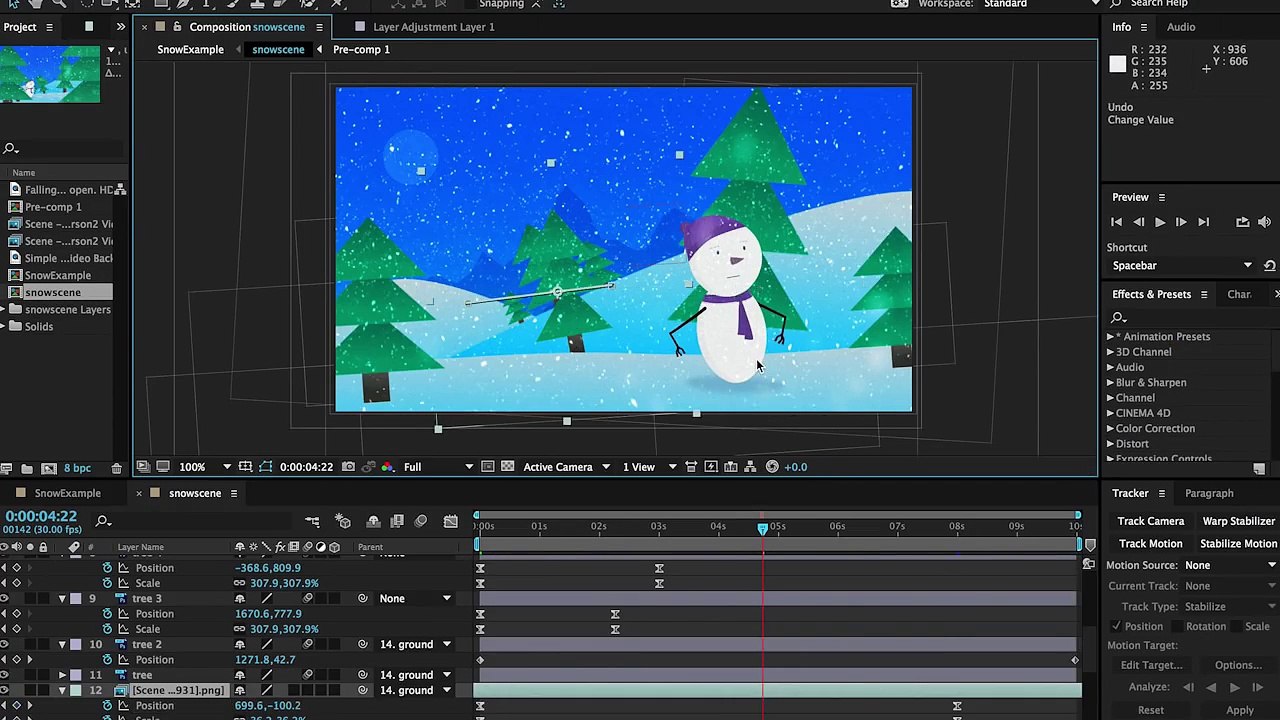Toggle Draft 3D in the timeline
Viewport: 1280px width, 720px height.
[x=343, y=521]
